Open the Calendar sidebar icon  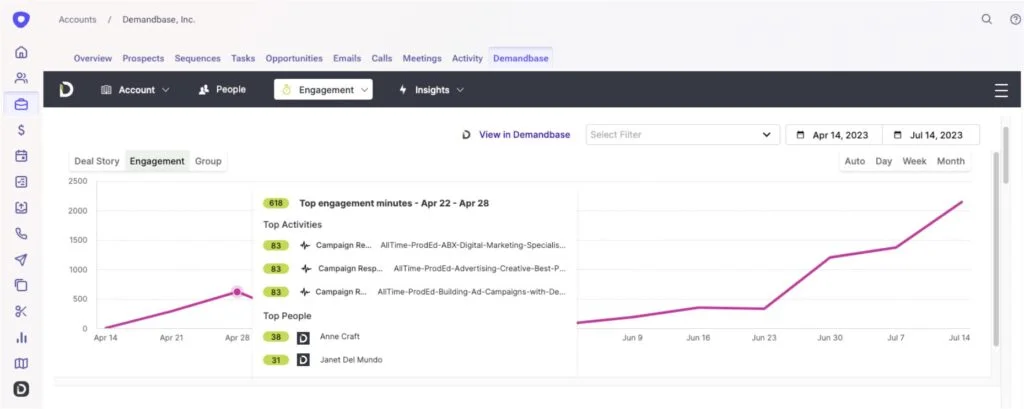[21, 156]
